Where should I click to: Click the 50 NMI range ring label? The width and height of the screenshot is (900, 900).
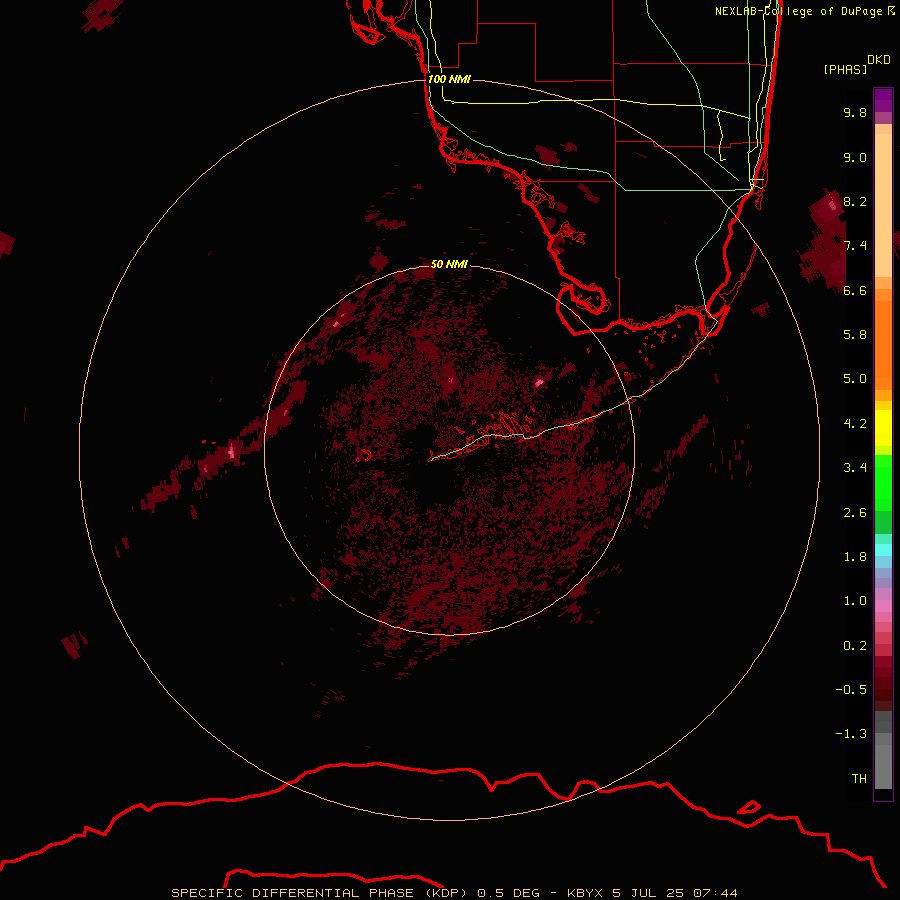click(x=449, y=264)
